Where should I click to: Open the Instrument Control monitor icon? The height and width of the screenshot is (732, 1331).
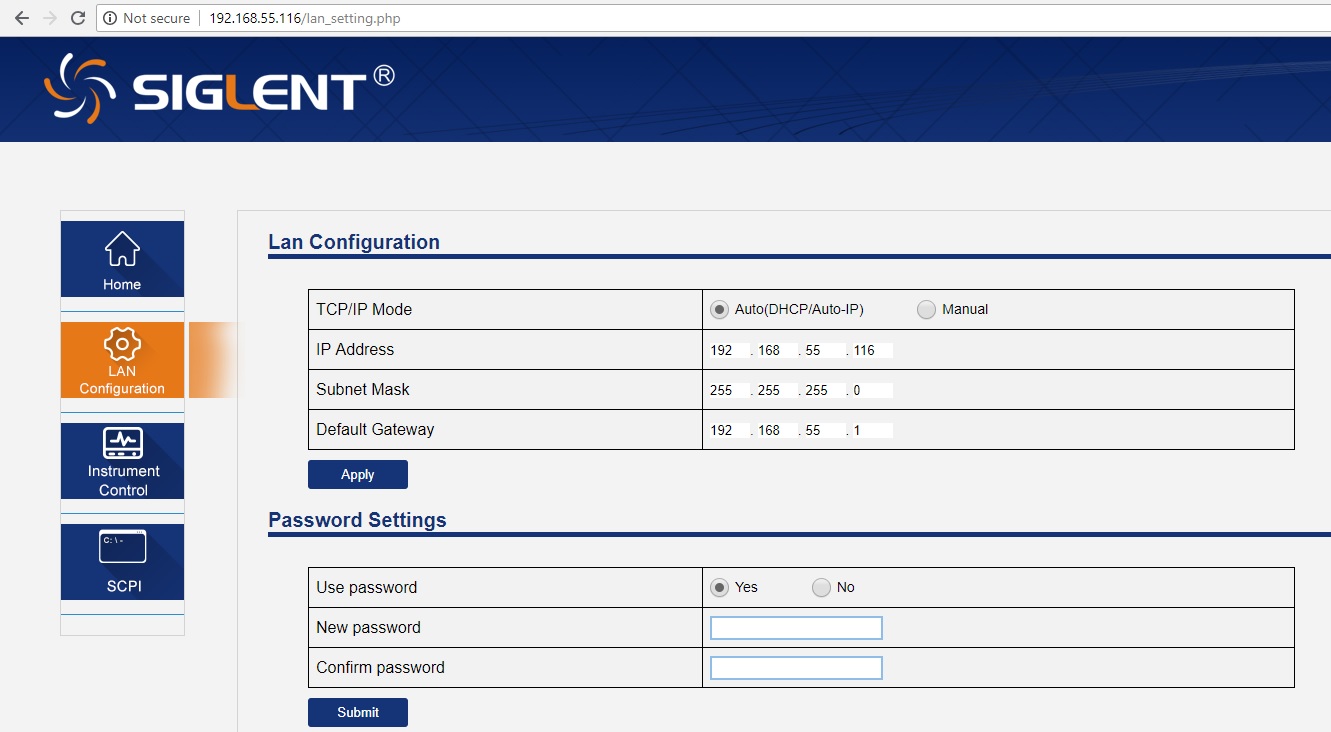point(122,443)
